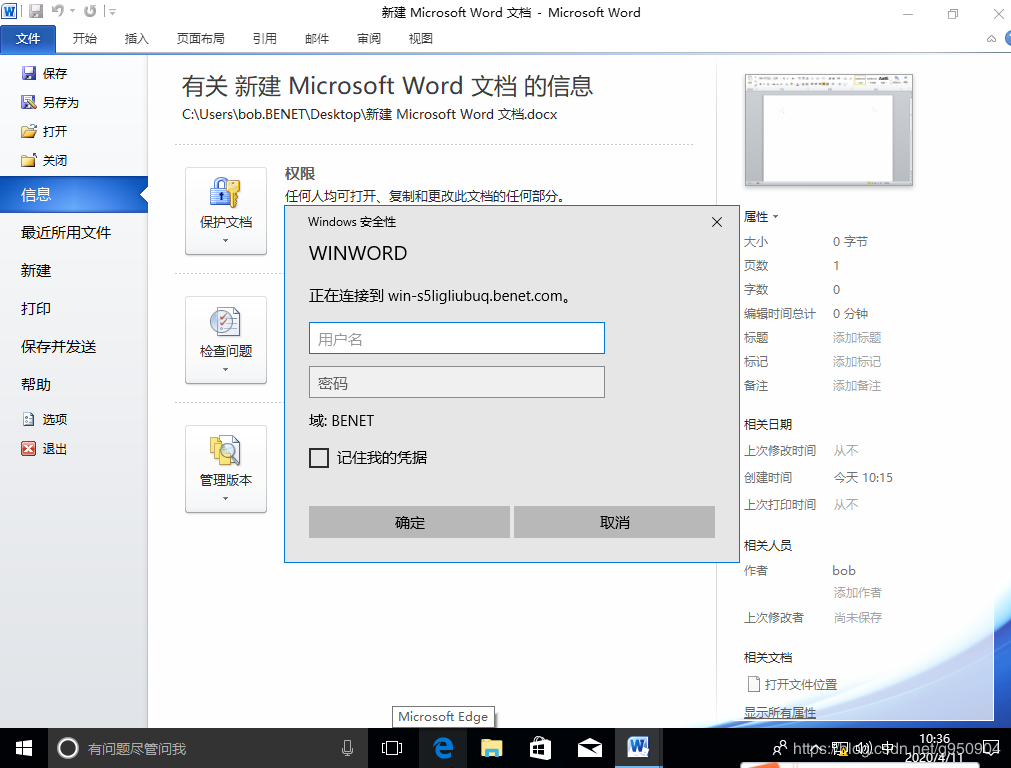Screen dimensions: 1011x768
Task: Expand the 属性 dropdown
Action: 761,217
